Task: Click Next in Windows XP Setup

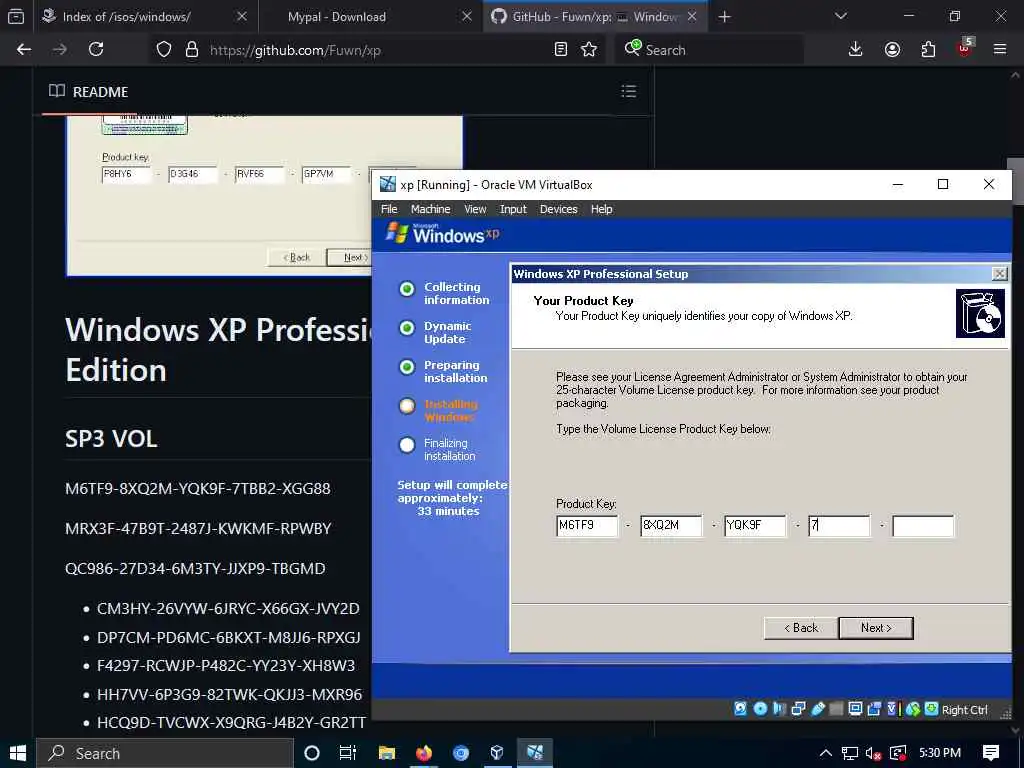Action: (876, 628)
